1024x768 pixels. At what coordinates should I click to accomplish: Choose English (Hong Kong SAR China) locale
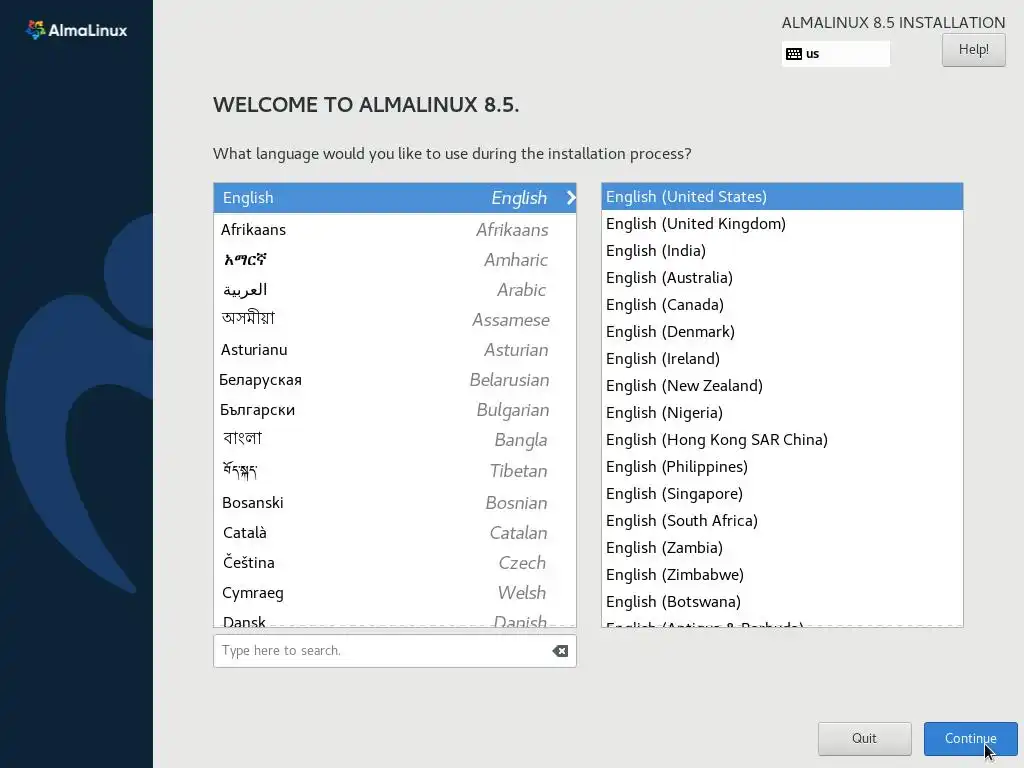click(782, 440)
